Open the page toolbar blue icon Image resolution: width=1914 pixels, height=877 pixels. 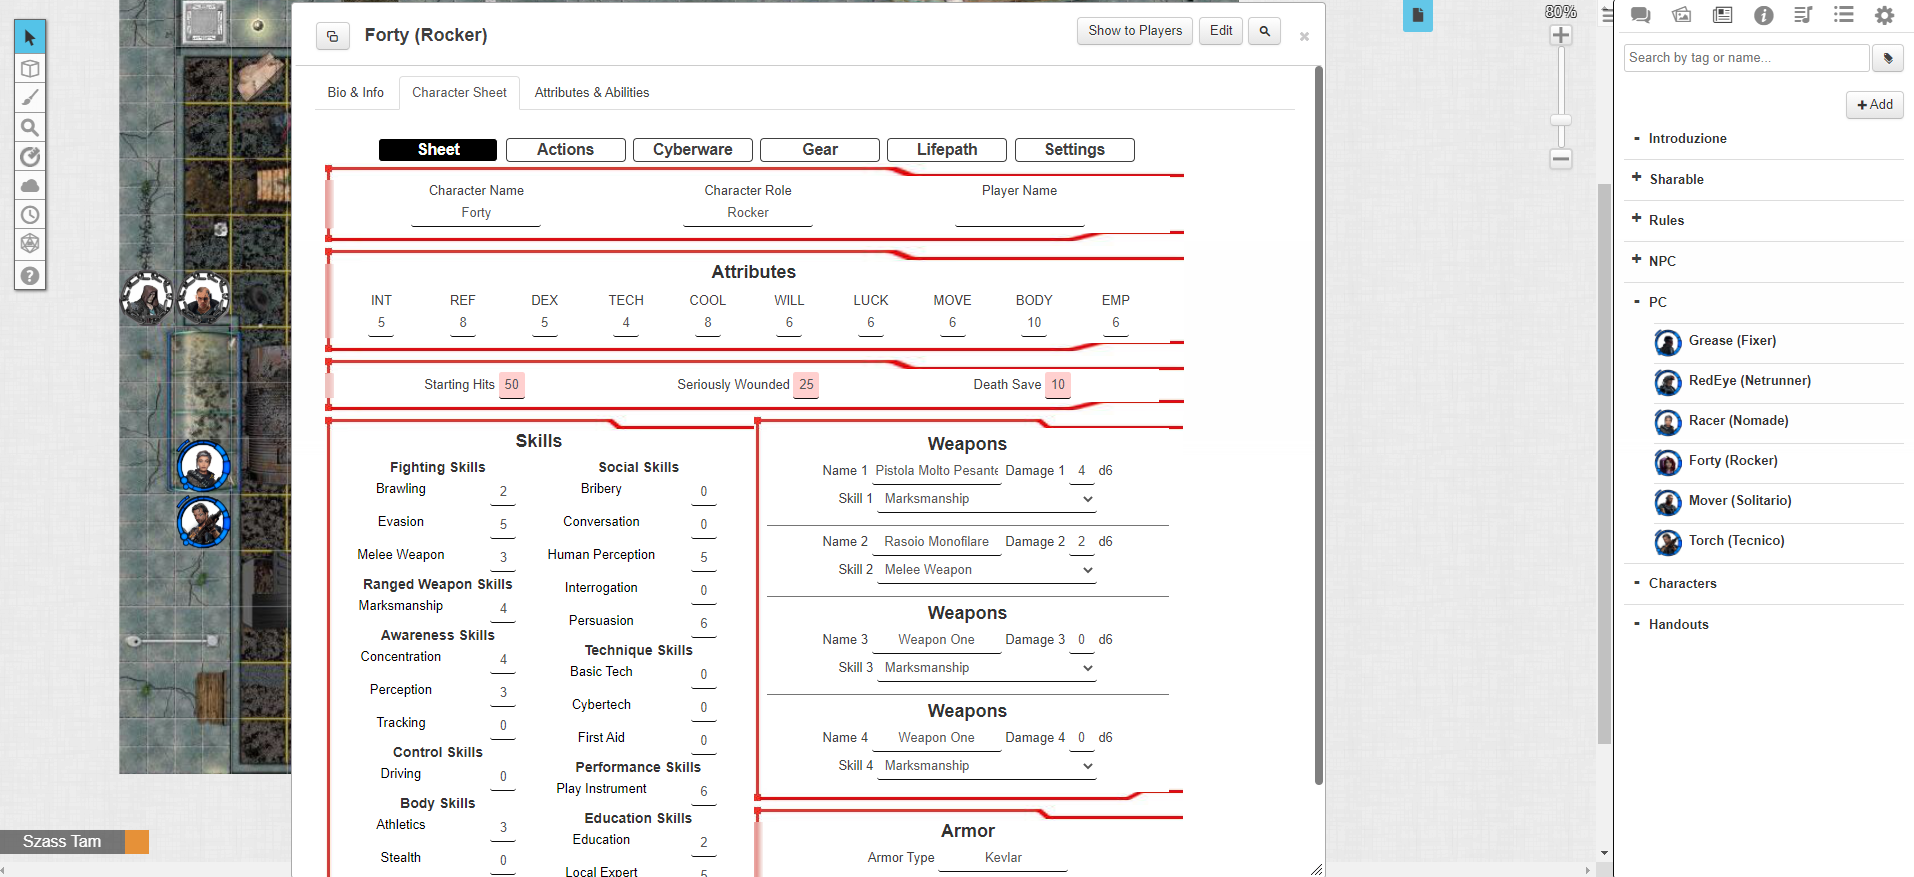pyautogui.click(x=1417, y=15)
